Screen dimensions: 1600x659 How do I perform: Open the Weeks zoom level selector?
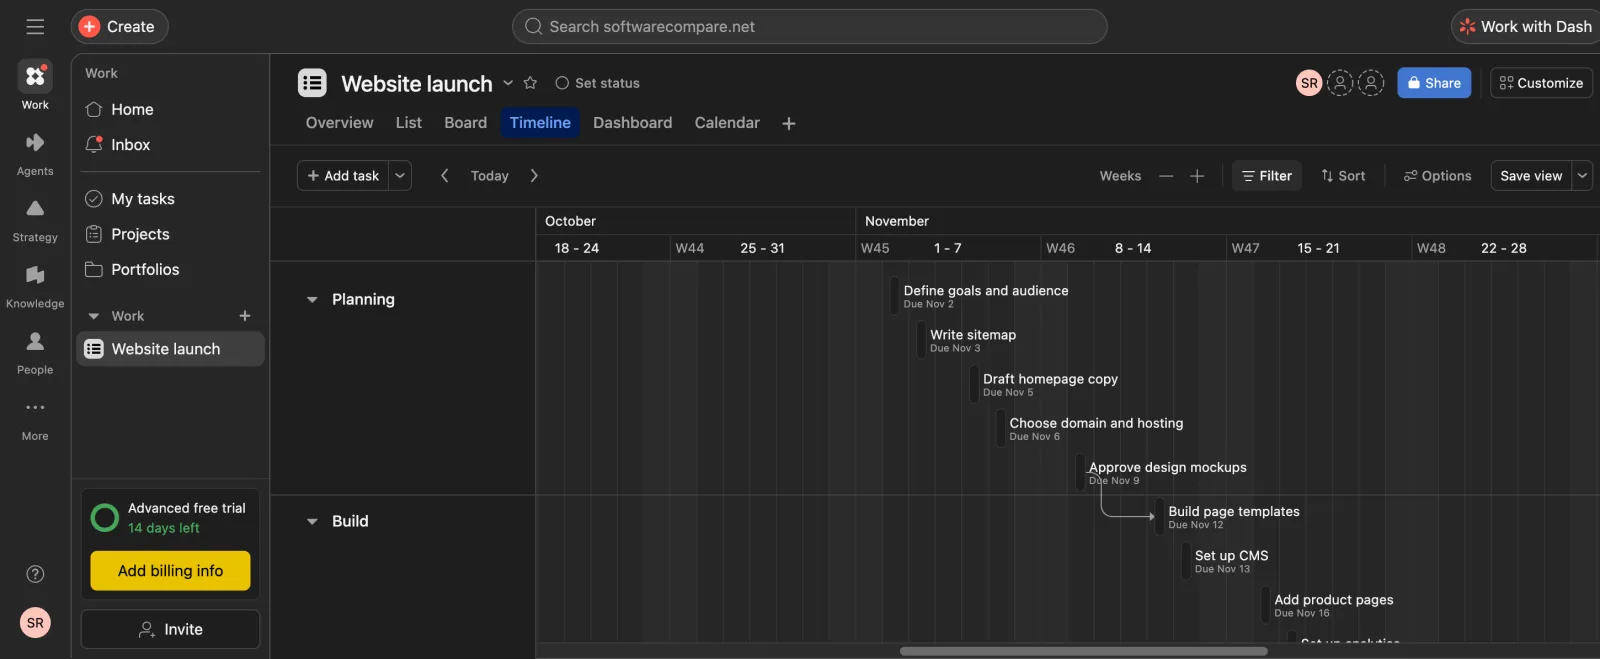point(1120,176)
